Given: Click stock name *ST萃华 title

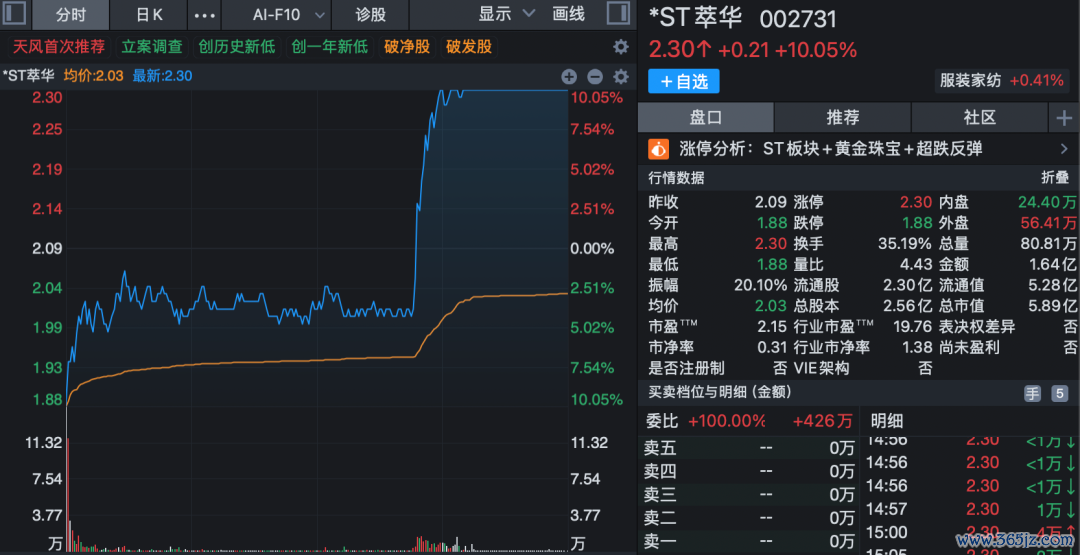Looking at the screenshot, I should point(695,17).
